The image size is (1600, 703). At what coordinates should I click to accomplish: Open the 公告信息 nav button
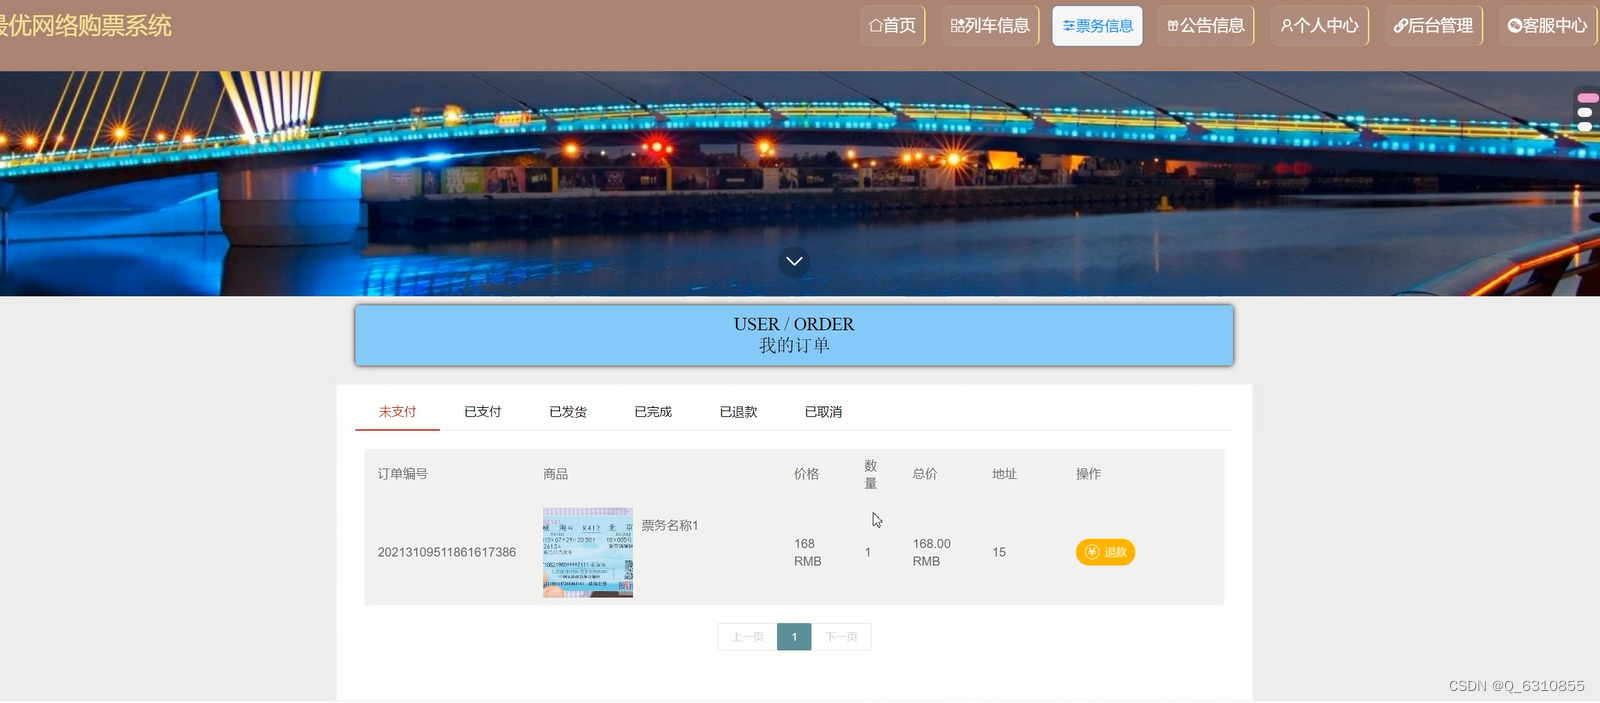tap(1206, 26)
